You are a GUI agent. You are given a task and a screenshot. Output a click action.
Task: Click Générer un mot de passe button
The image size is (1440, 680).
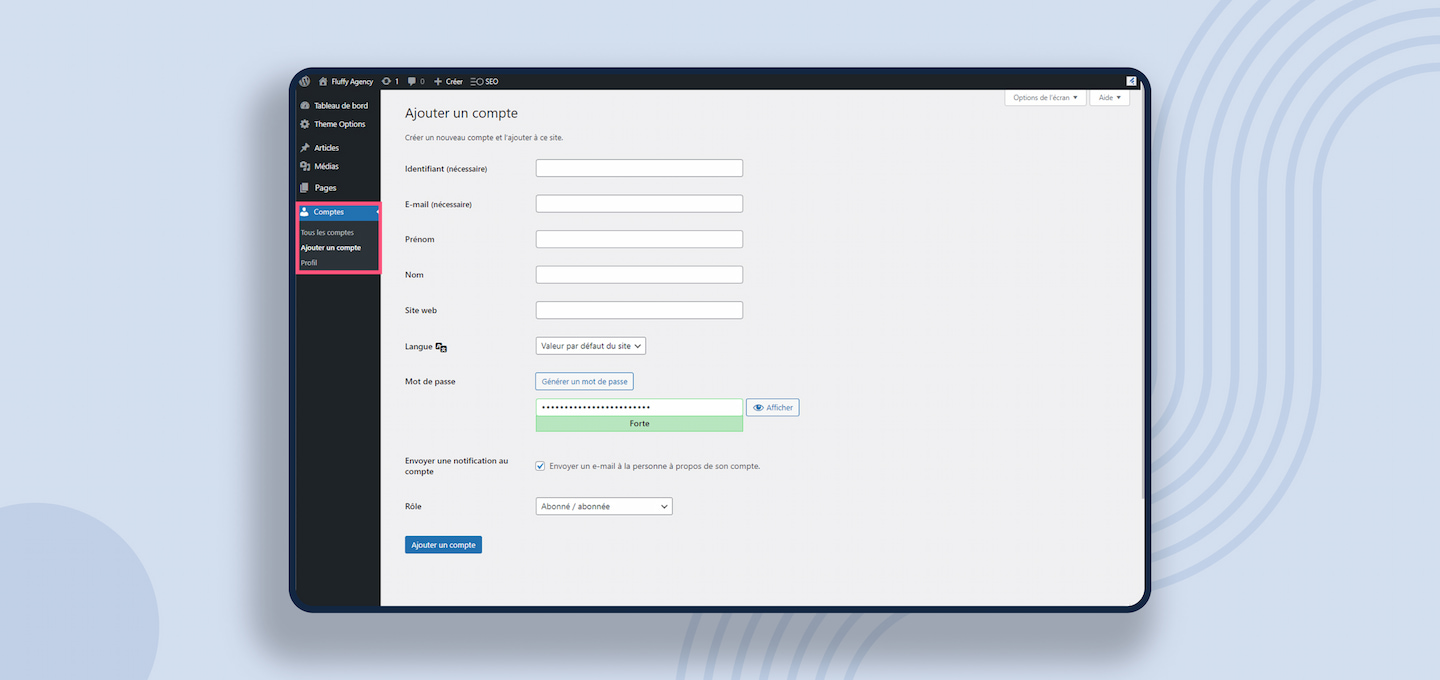point(584,381)
